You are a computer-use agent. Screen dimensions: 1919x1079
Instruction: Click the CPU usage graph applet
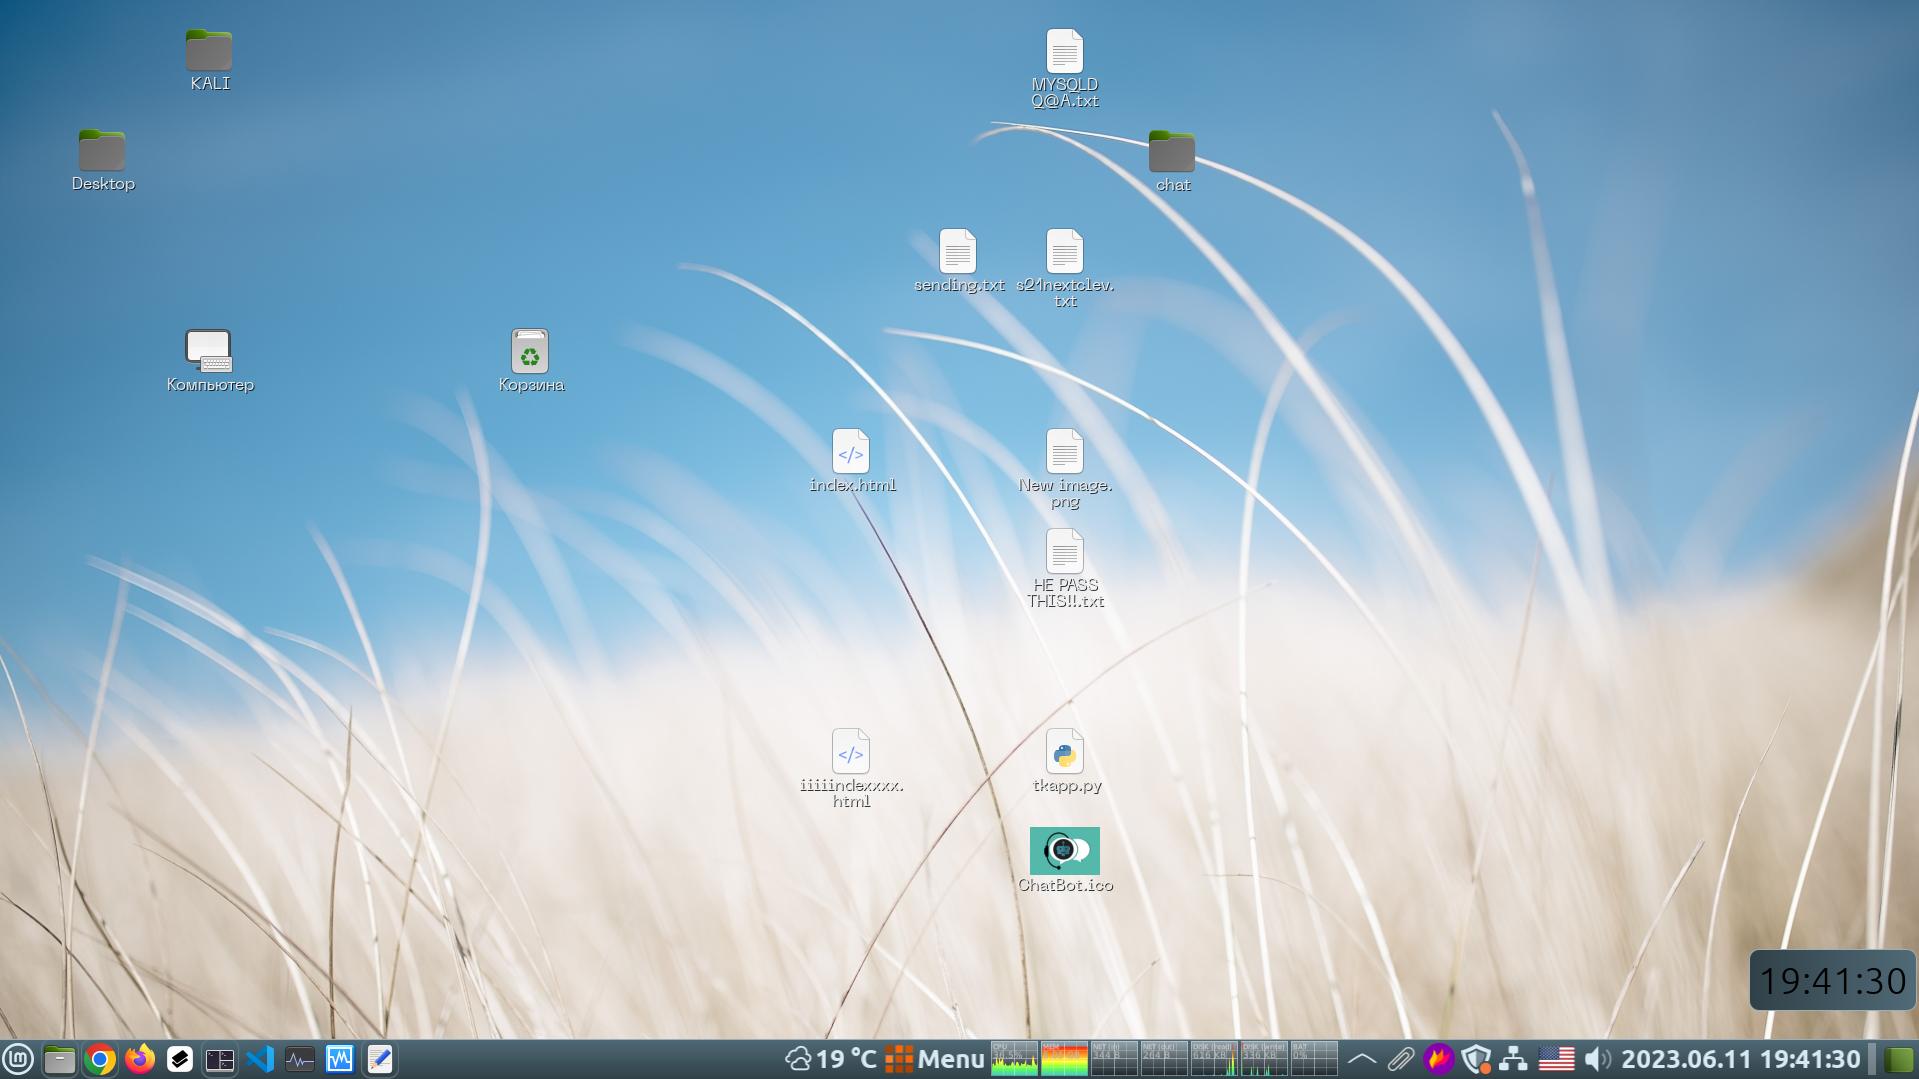[1014, 1059]
